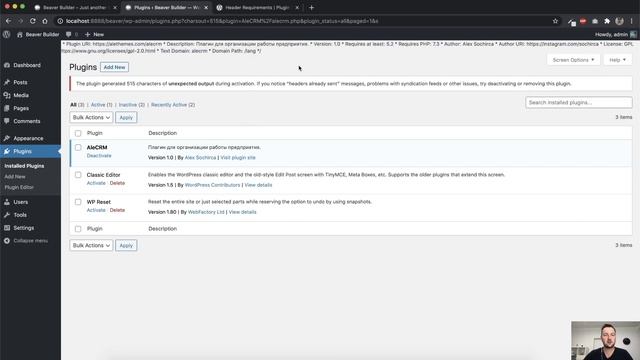Open WebFactory Ltd author link
Viewport: 640px width, 360px height.
[206, 212]
